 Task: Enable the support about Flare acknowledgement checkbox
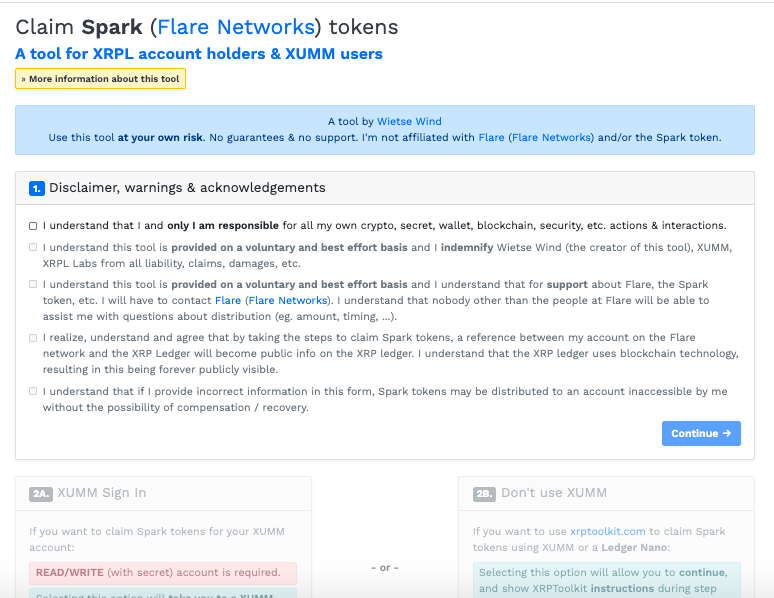click(33, 284)
